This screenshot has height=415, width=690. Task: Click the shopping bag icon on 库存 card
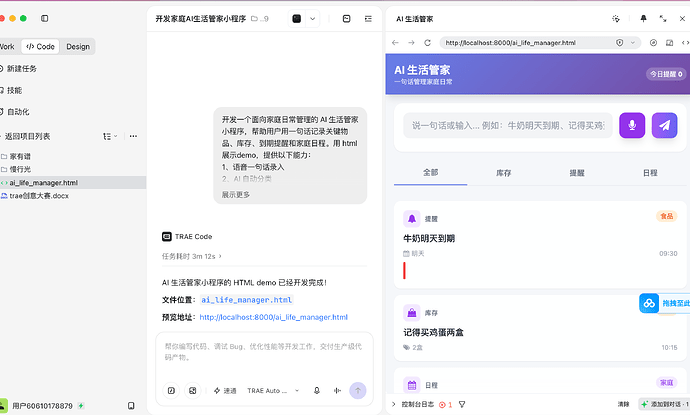(x=411, y=313)
